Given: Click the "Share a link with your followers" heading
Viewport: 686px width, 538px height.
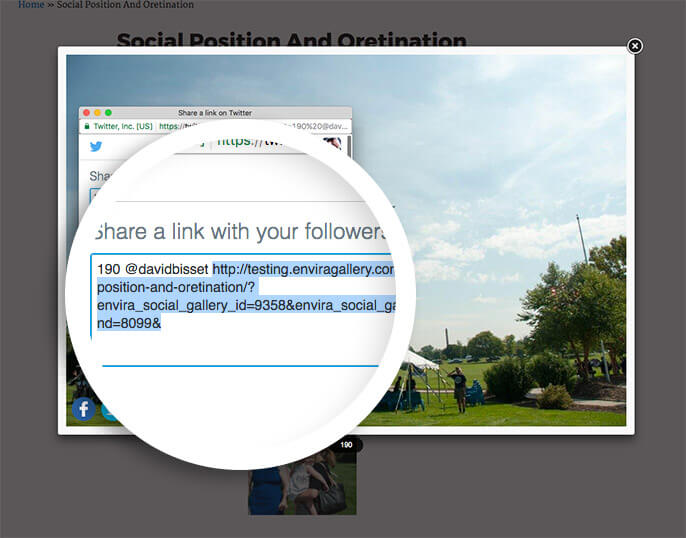Looking at the screenshot, I should point(240,232).
